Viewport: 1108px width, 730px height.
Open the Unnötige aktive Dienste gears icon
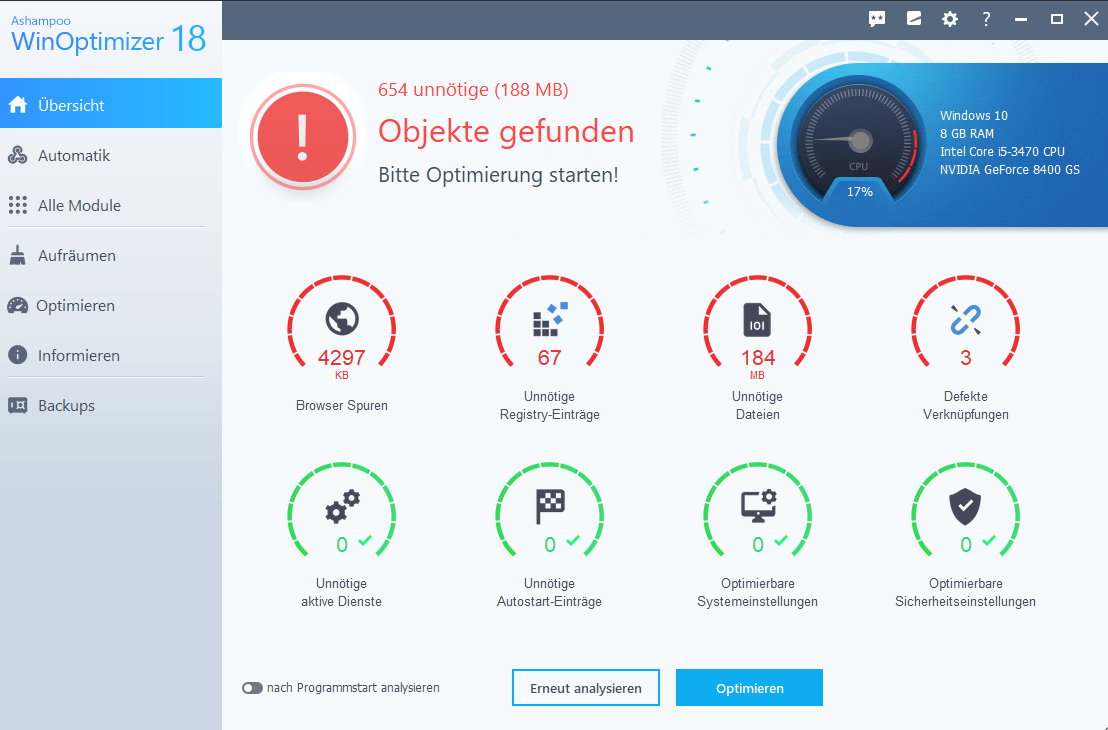342,508
